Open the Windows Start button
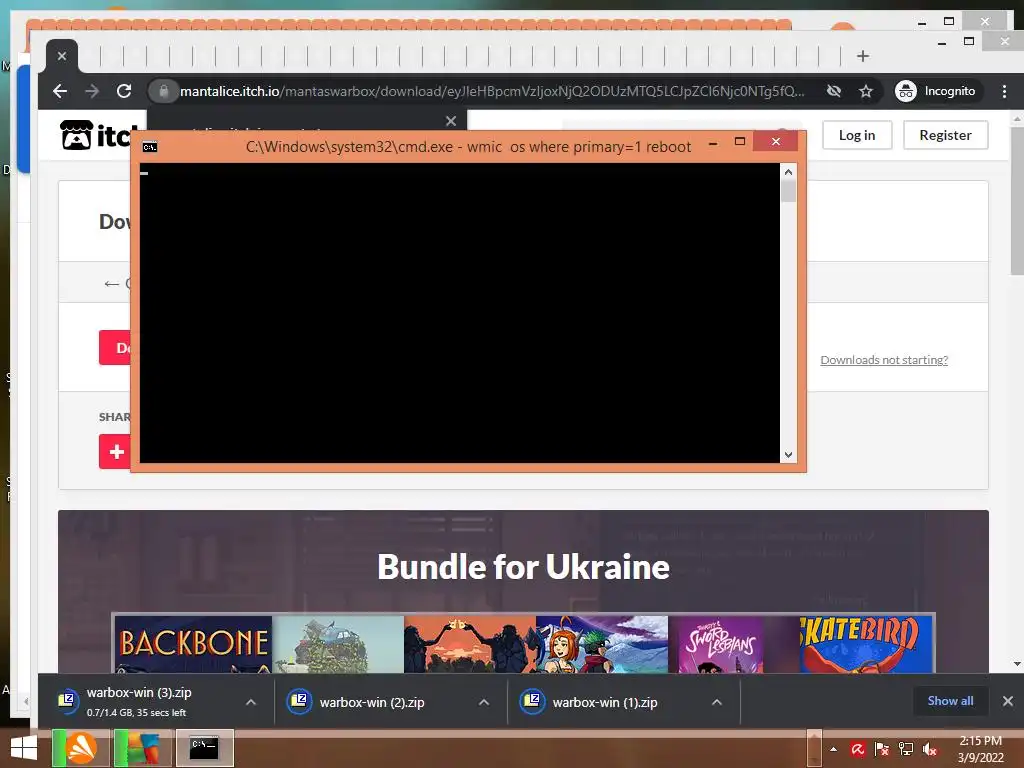 (24, 749)
